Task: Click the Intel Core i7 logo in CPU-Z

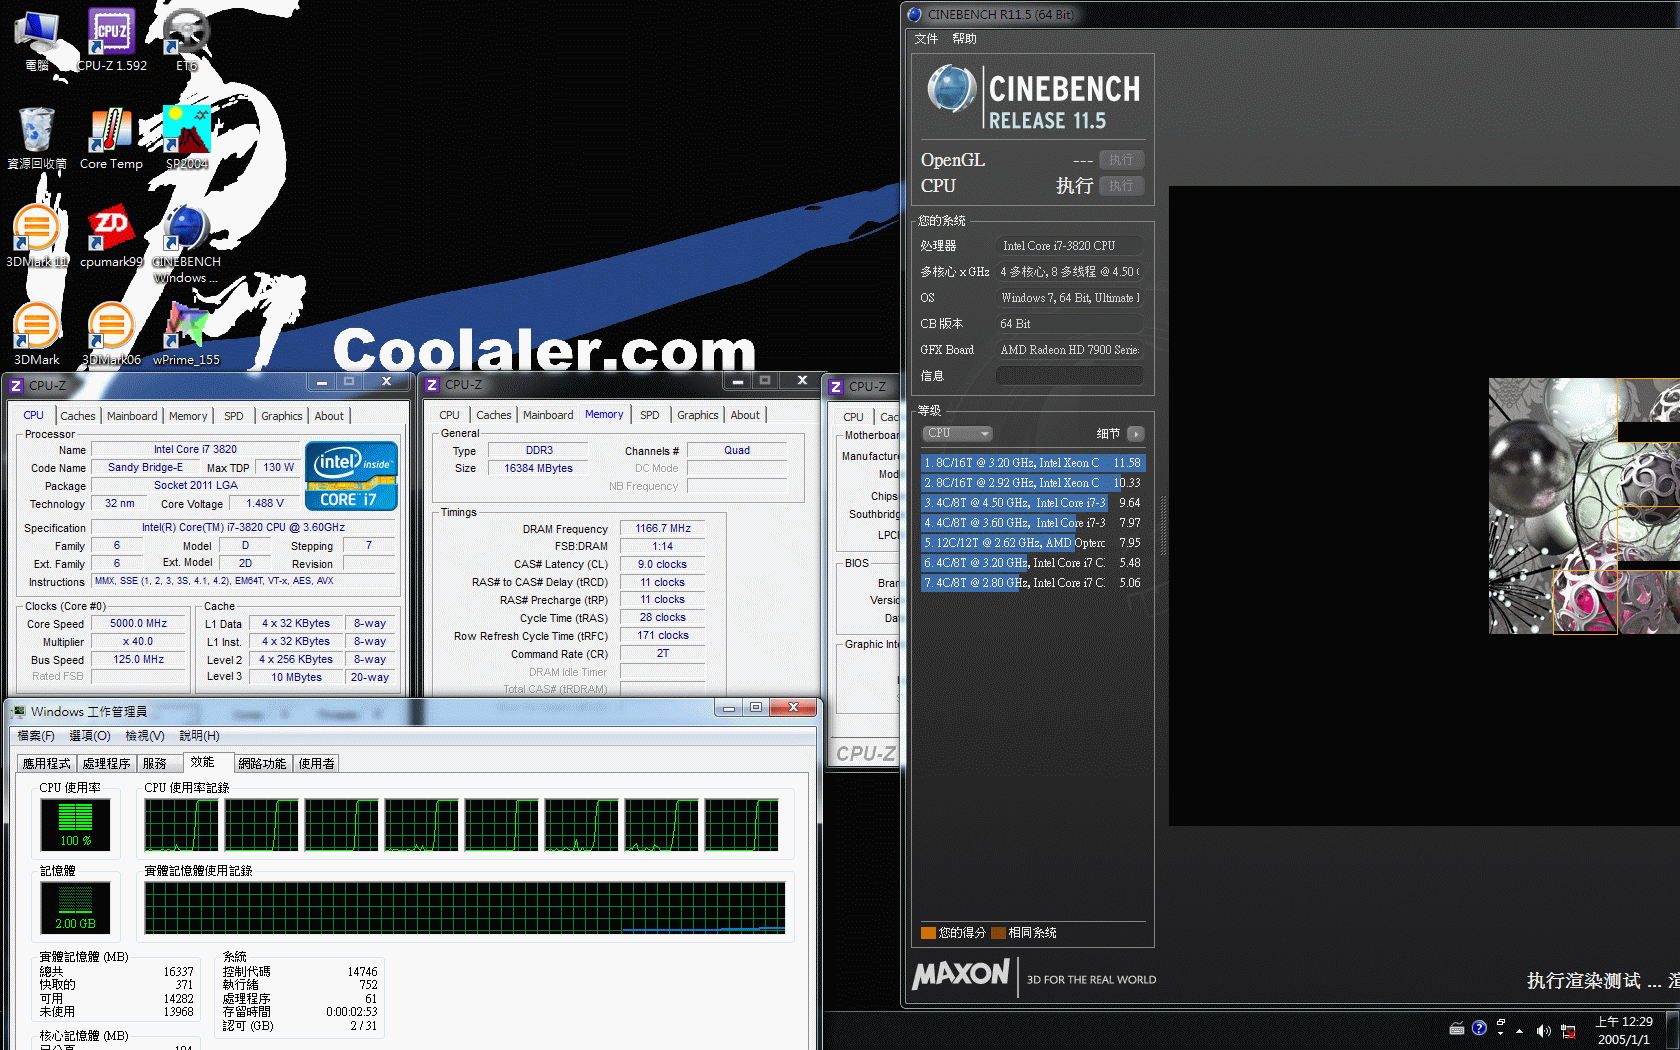Action: (351, 476)
